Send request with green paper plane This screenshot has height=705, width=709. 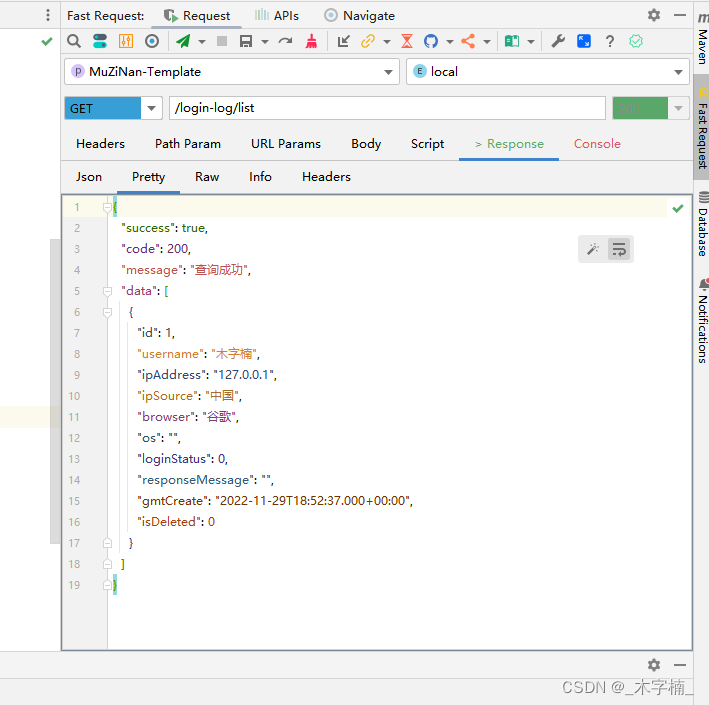[183, 41]
